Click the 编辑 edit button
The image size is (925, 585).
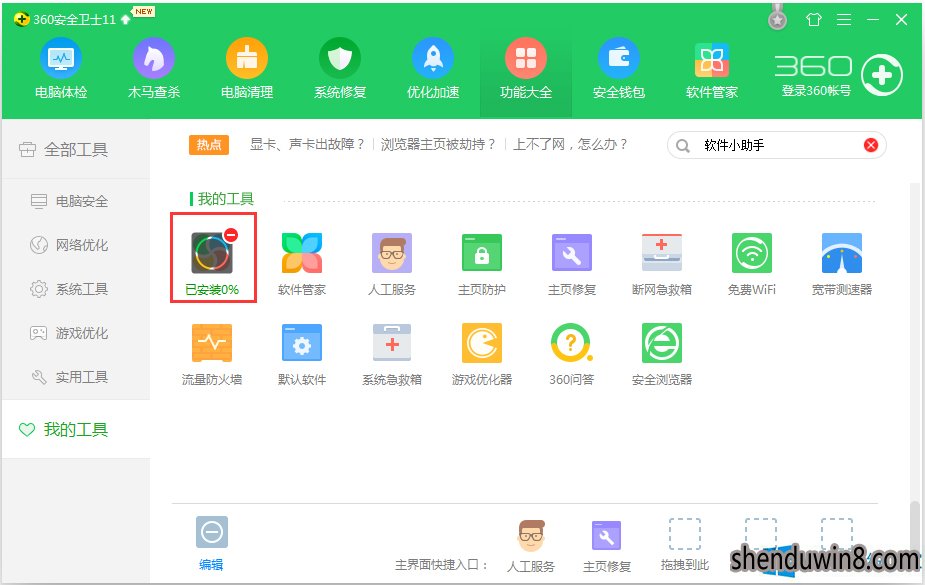211,544
